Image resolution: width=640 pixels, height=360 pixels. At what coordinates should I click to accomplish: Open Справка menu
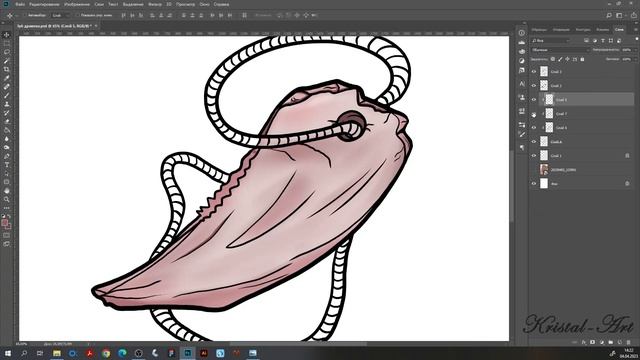coord(221,4)
